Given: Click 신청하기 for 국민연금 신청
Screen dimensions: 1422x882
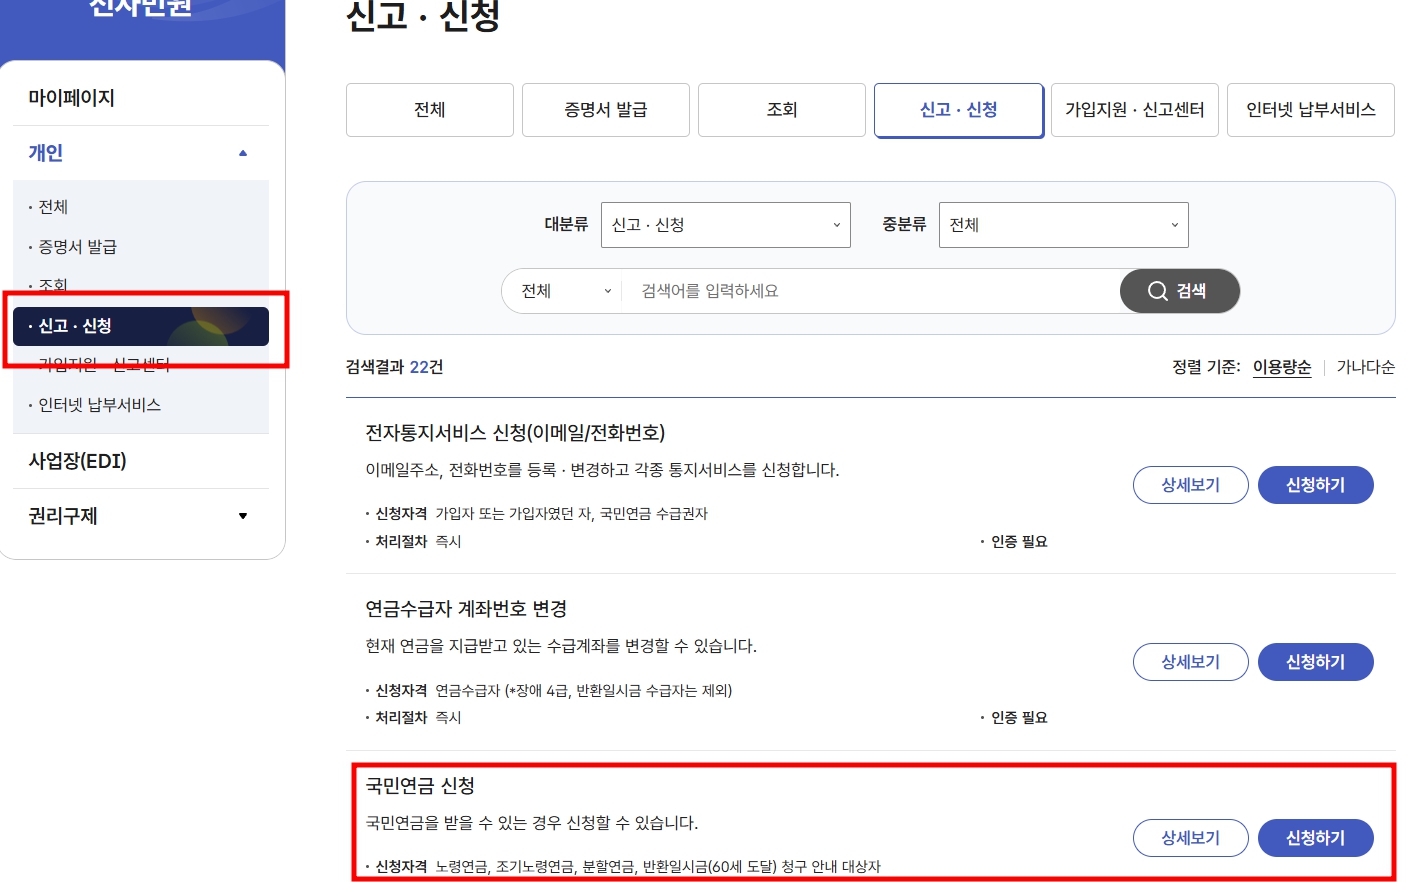Looking at the screenshot, I should (1316, 838).
